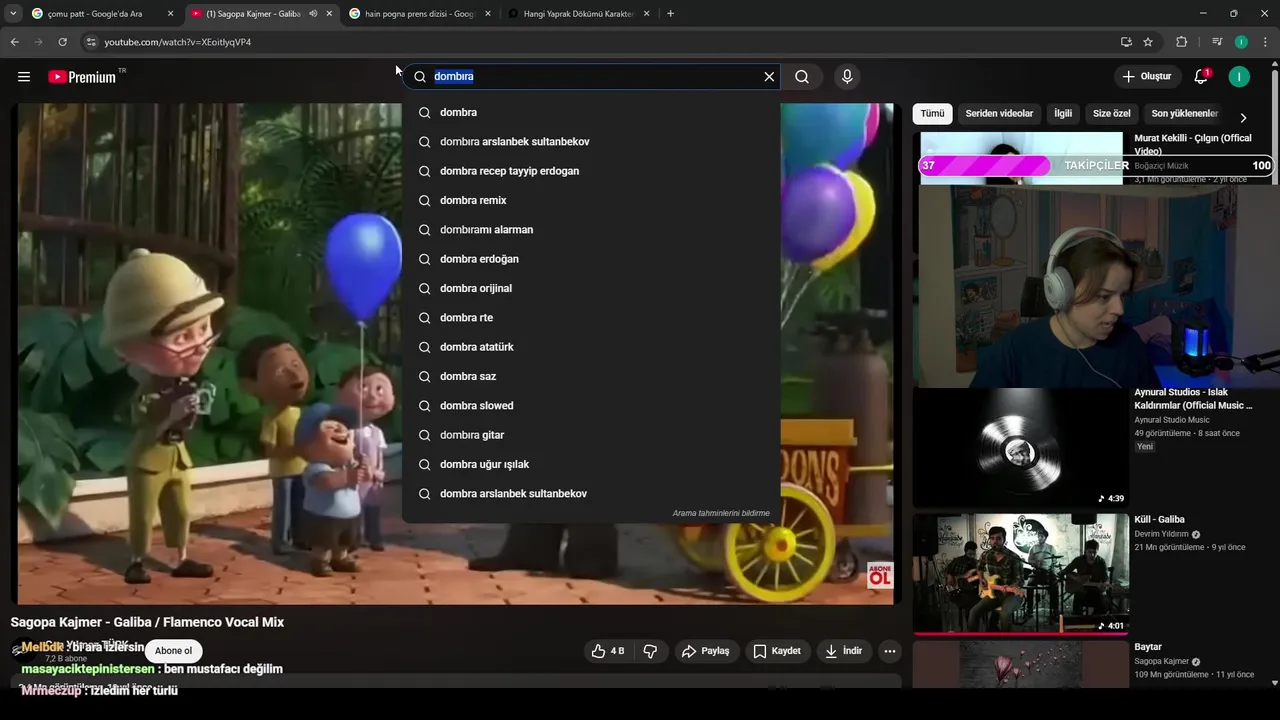The height and width of the screenshot is (720, 1280).
Task: Download the video with İndir
Action: tap(843, 651)
